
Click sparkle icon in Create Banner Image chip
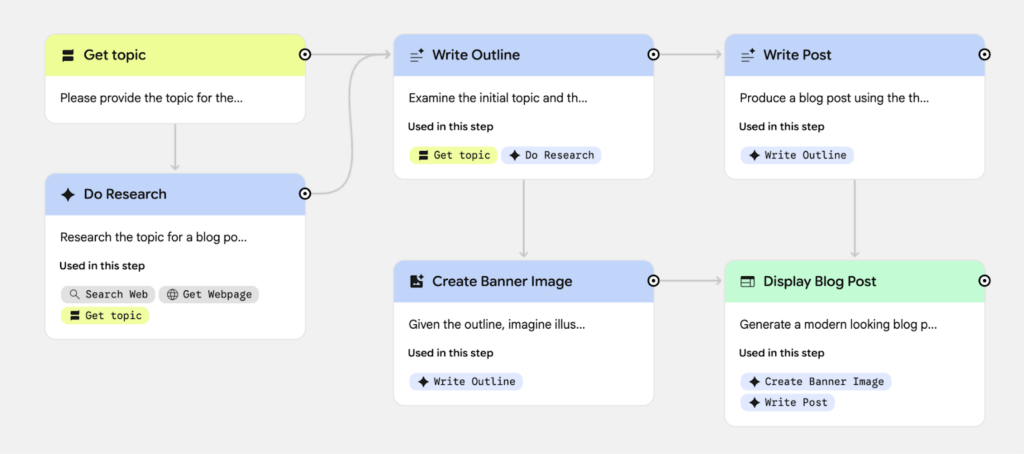754,381
